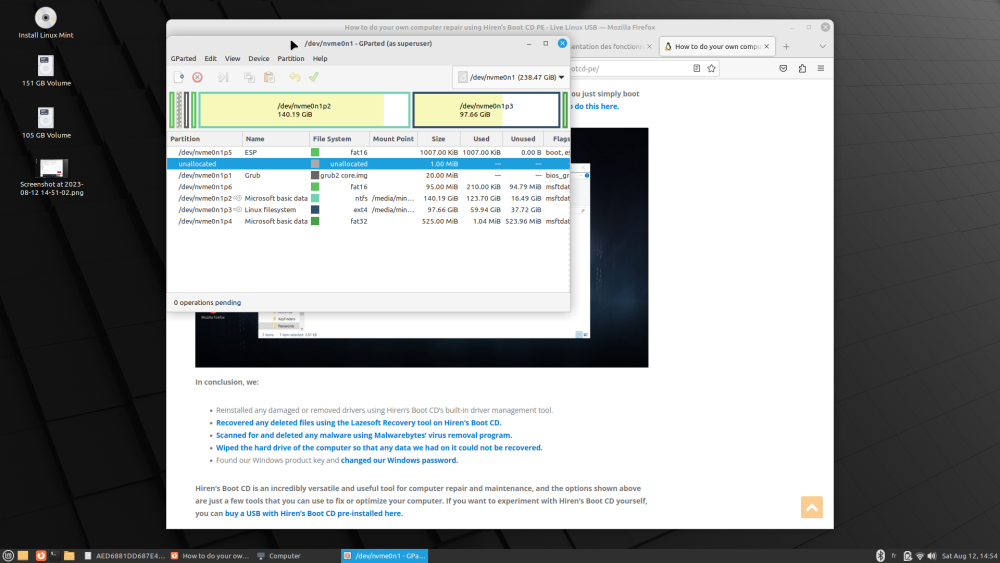Open the Device menu in GParted
This screenshot has height=563, width=1000.
[x=258, y=59]
